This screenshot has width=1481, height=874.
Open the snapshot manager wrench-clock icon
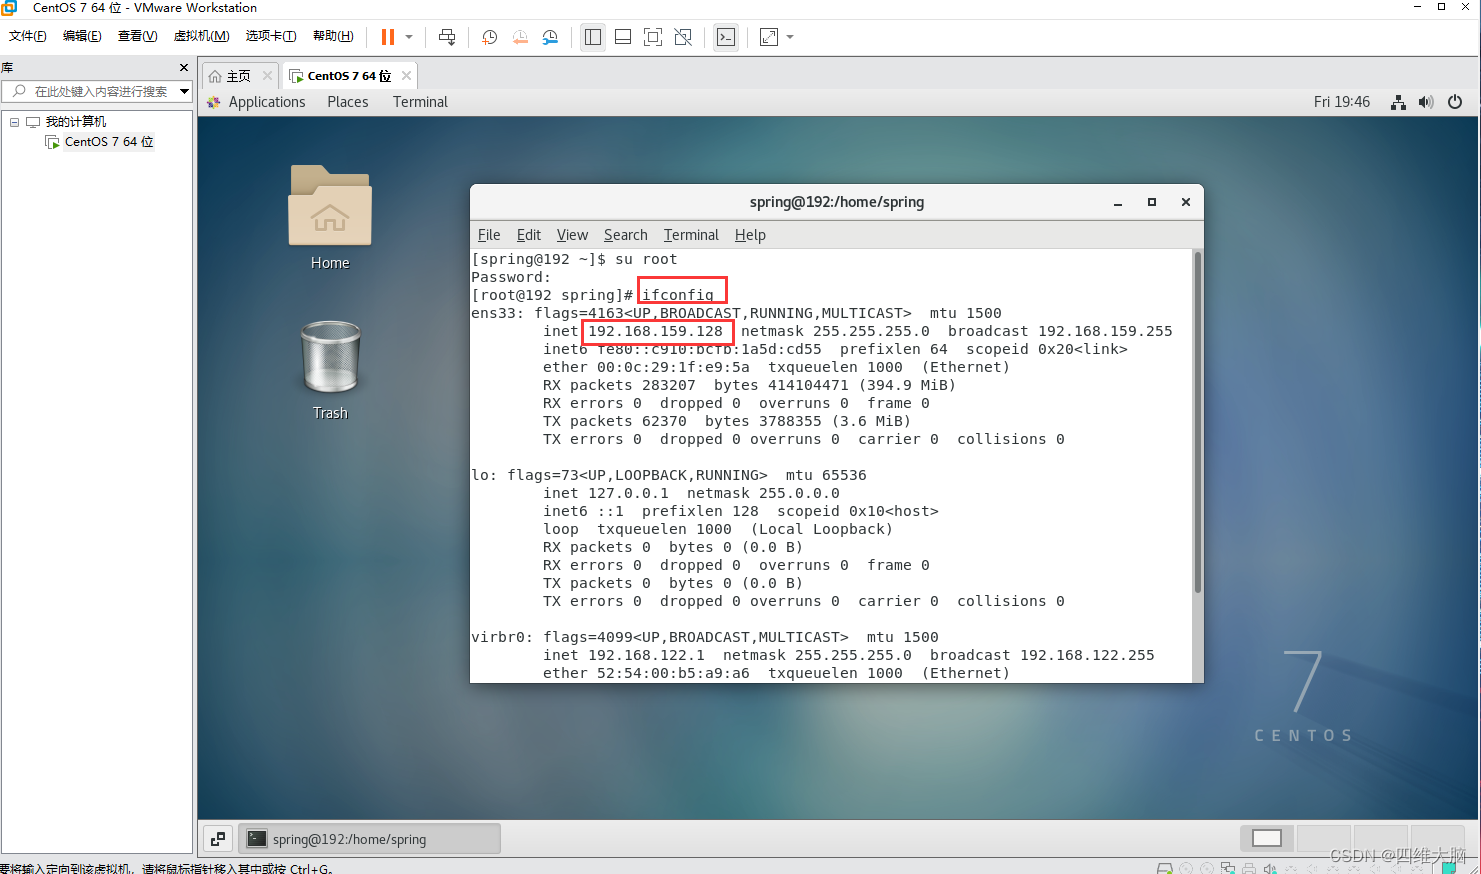550,37
